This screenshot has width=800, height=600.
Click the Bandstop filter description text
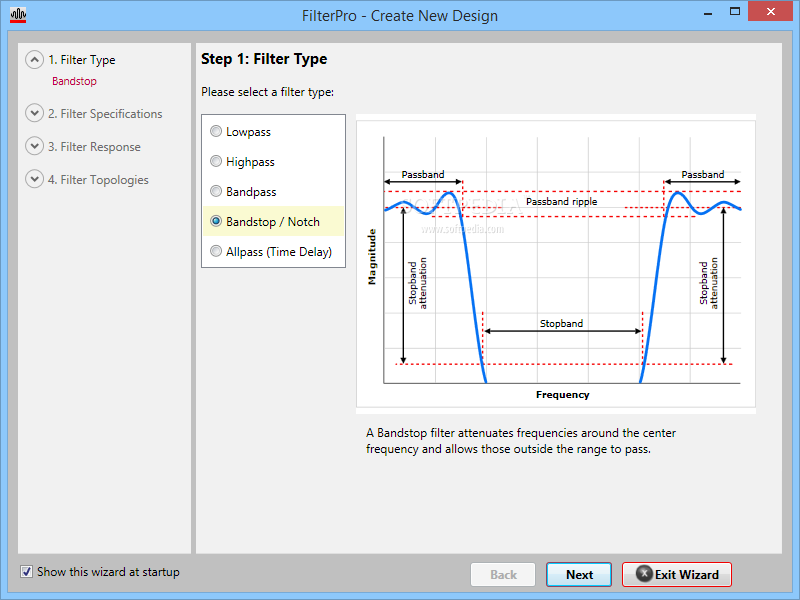pyautogui.click(x=520, y=441)
